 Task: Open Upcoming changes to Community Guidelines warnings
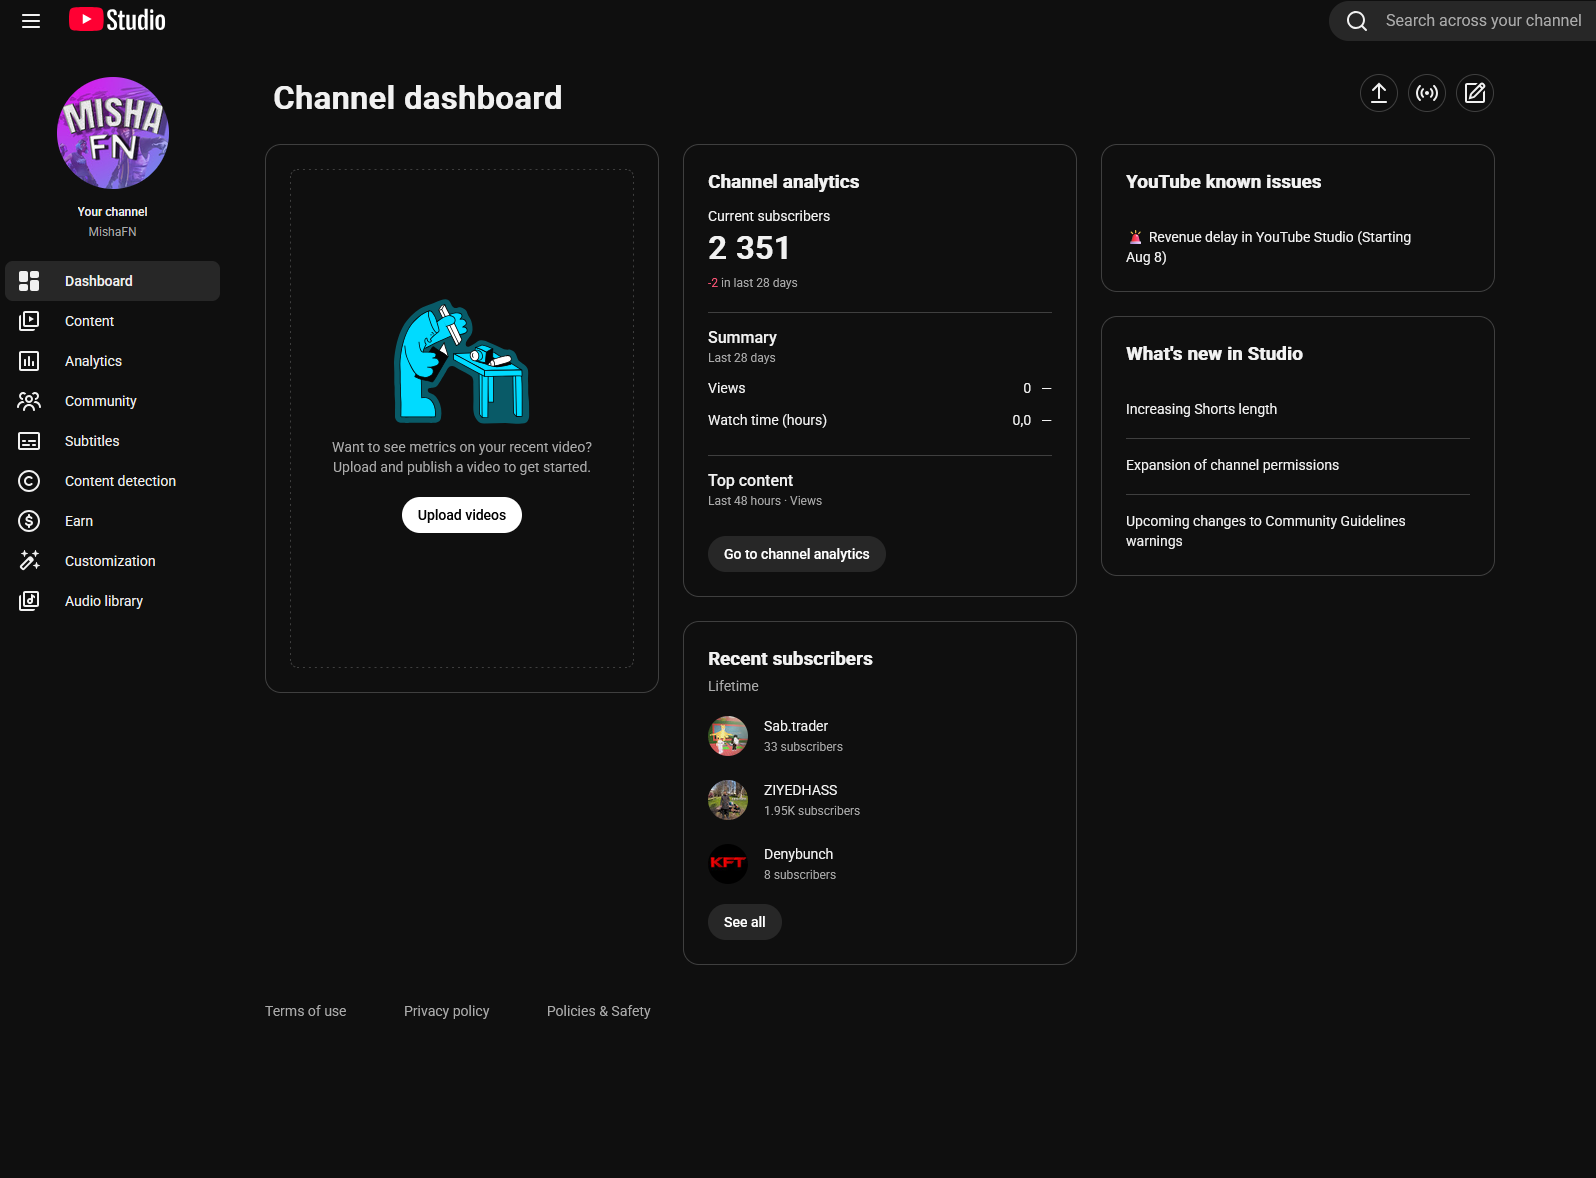click(1265, 531)
